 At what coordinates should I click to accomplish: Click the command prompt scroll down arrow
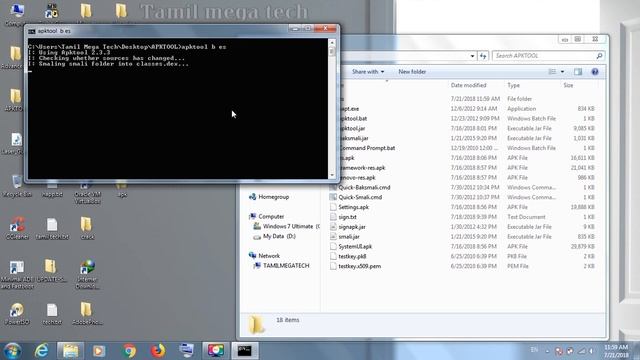tap(332, 175)
